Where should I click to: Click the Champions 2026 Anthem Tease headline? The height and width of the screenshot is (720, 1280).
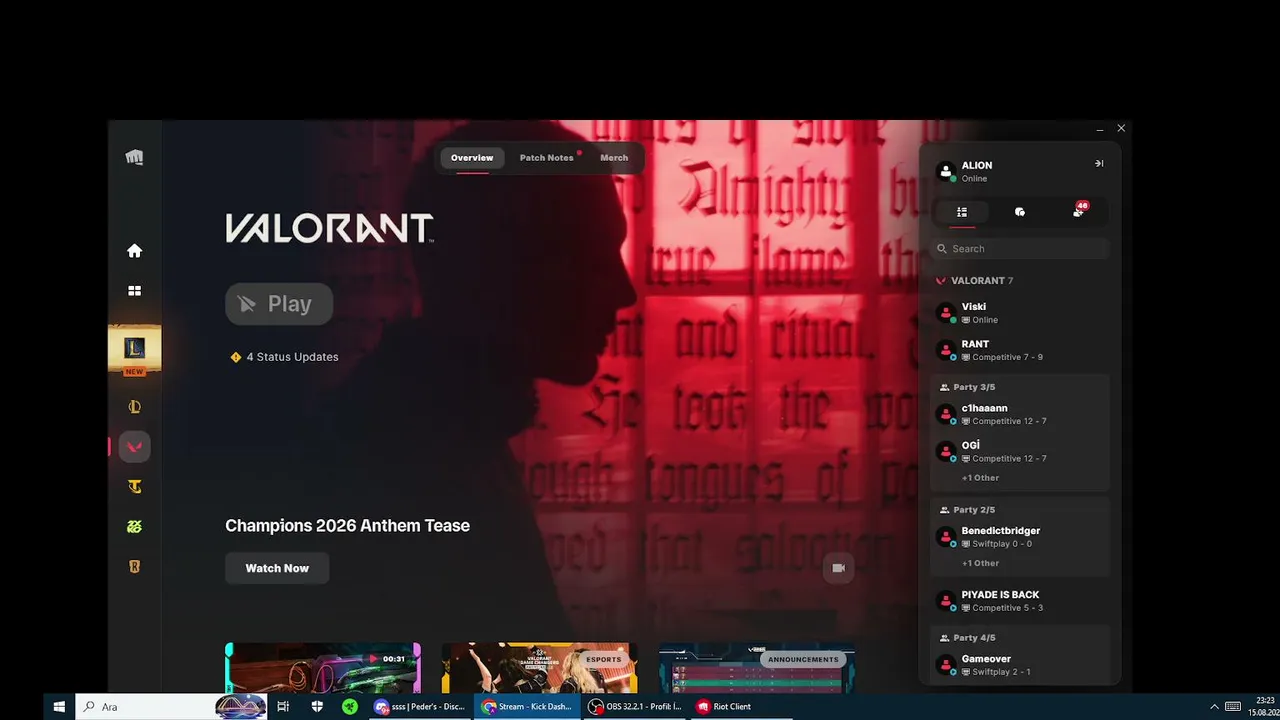(x=347, y=526)
